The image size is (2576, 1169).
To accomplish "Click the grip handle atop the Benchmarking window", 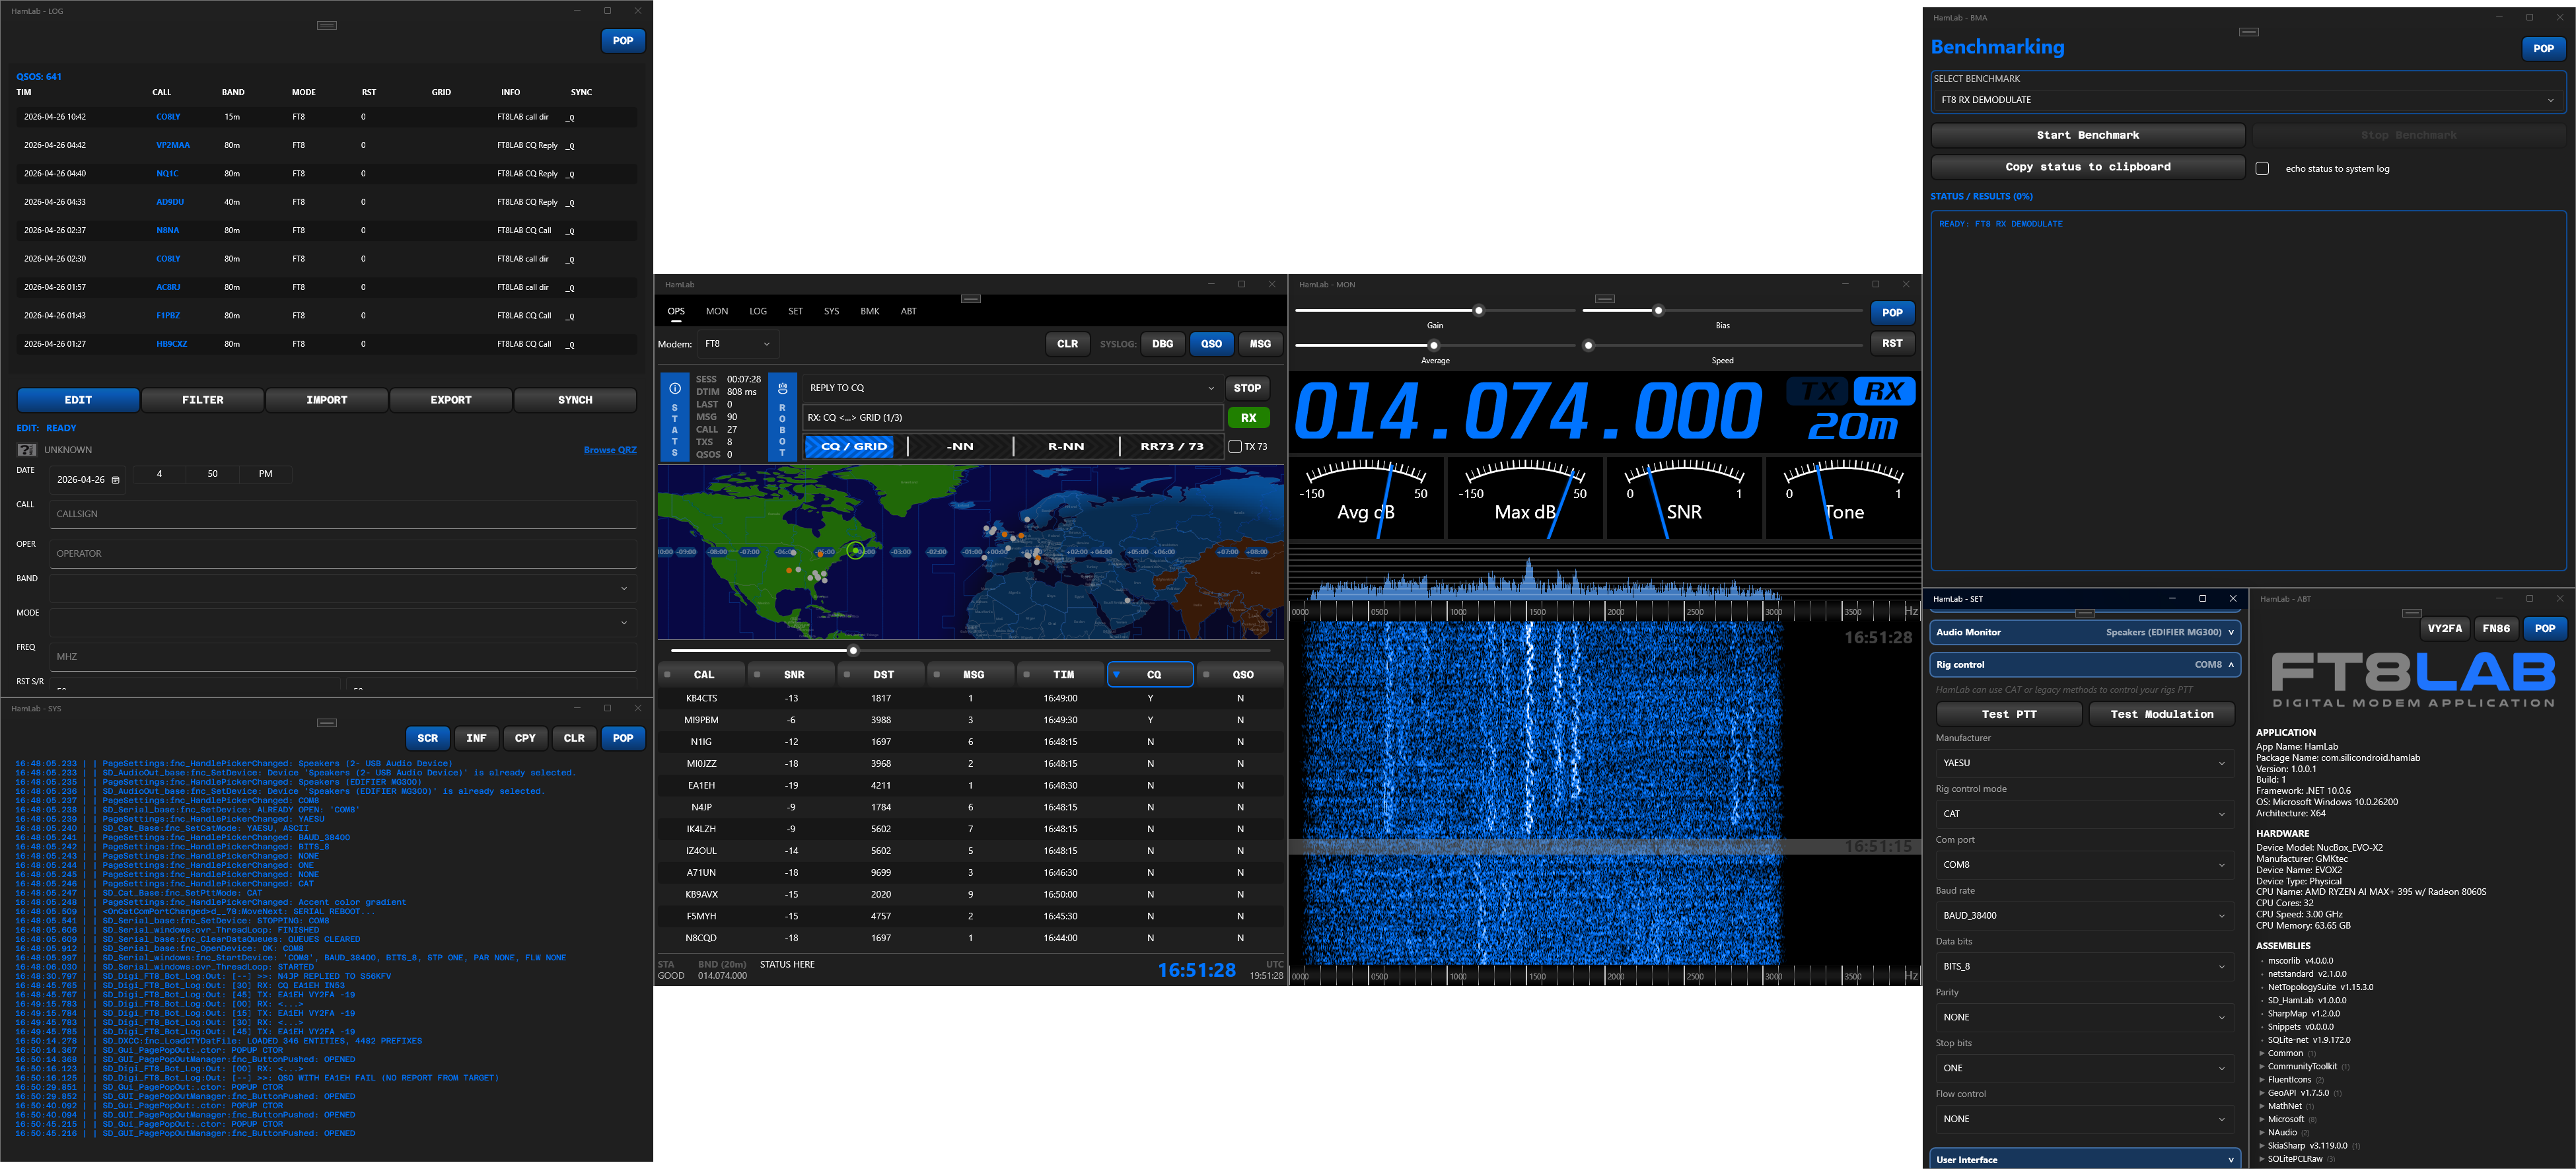I will (x=2249, y=32).
